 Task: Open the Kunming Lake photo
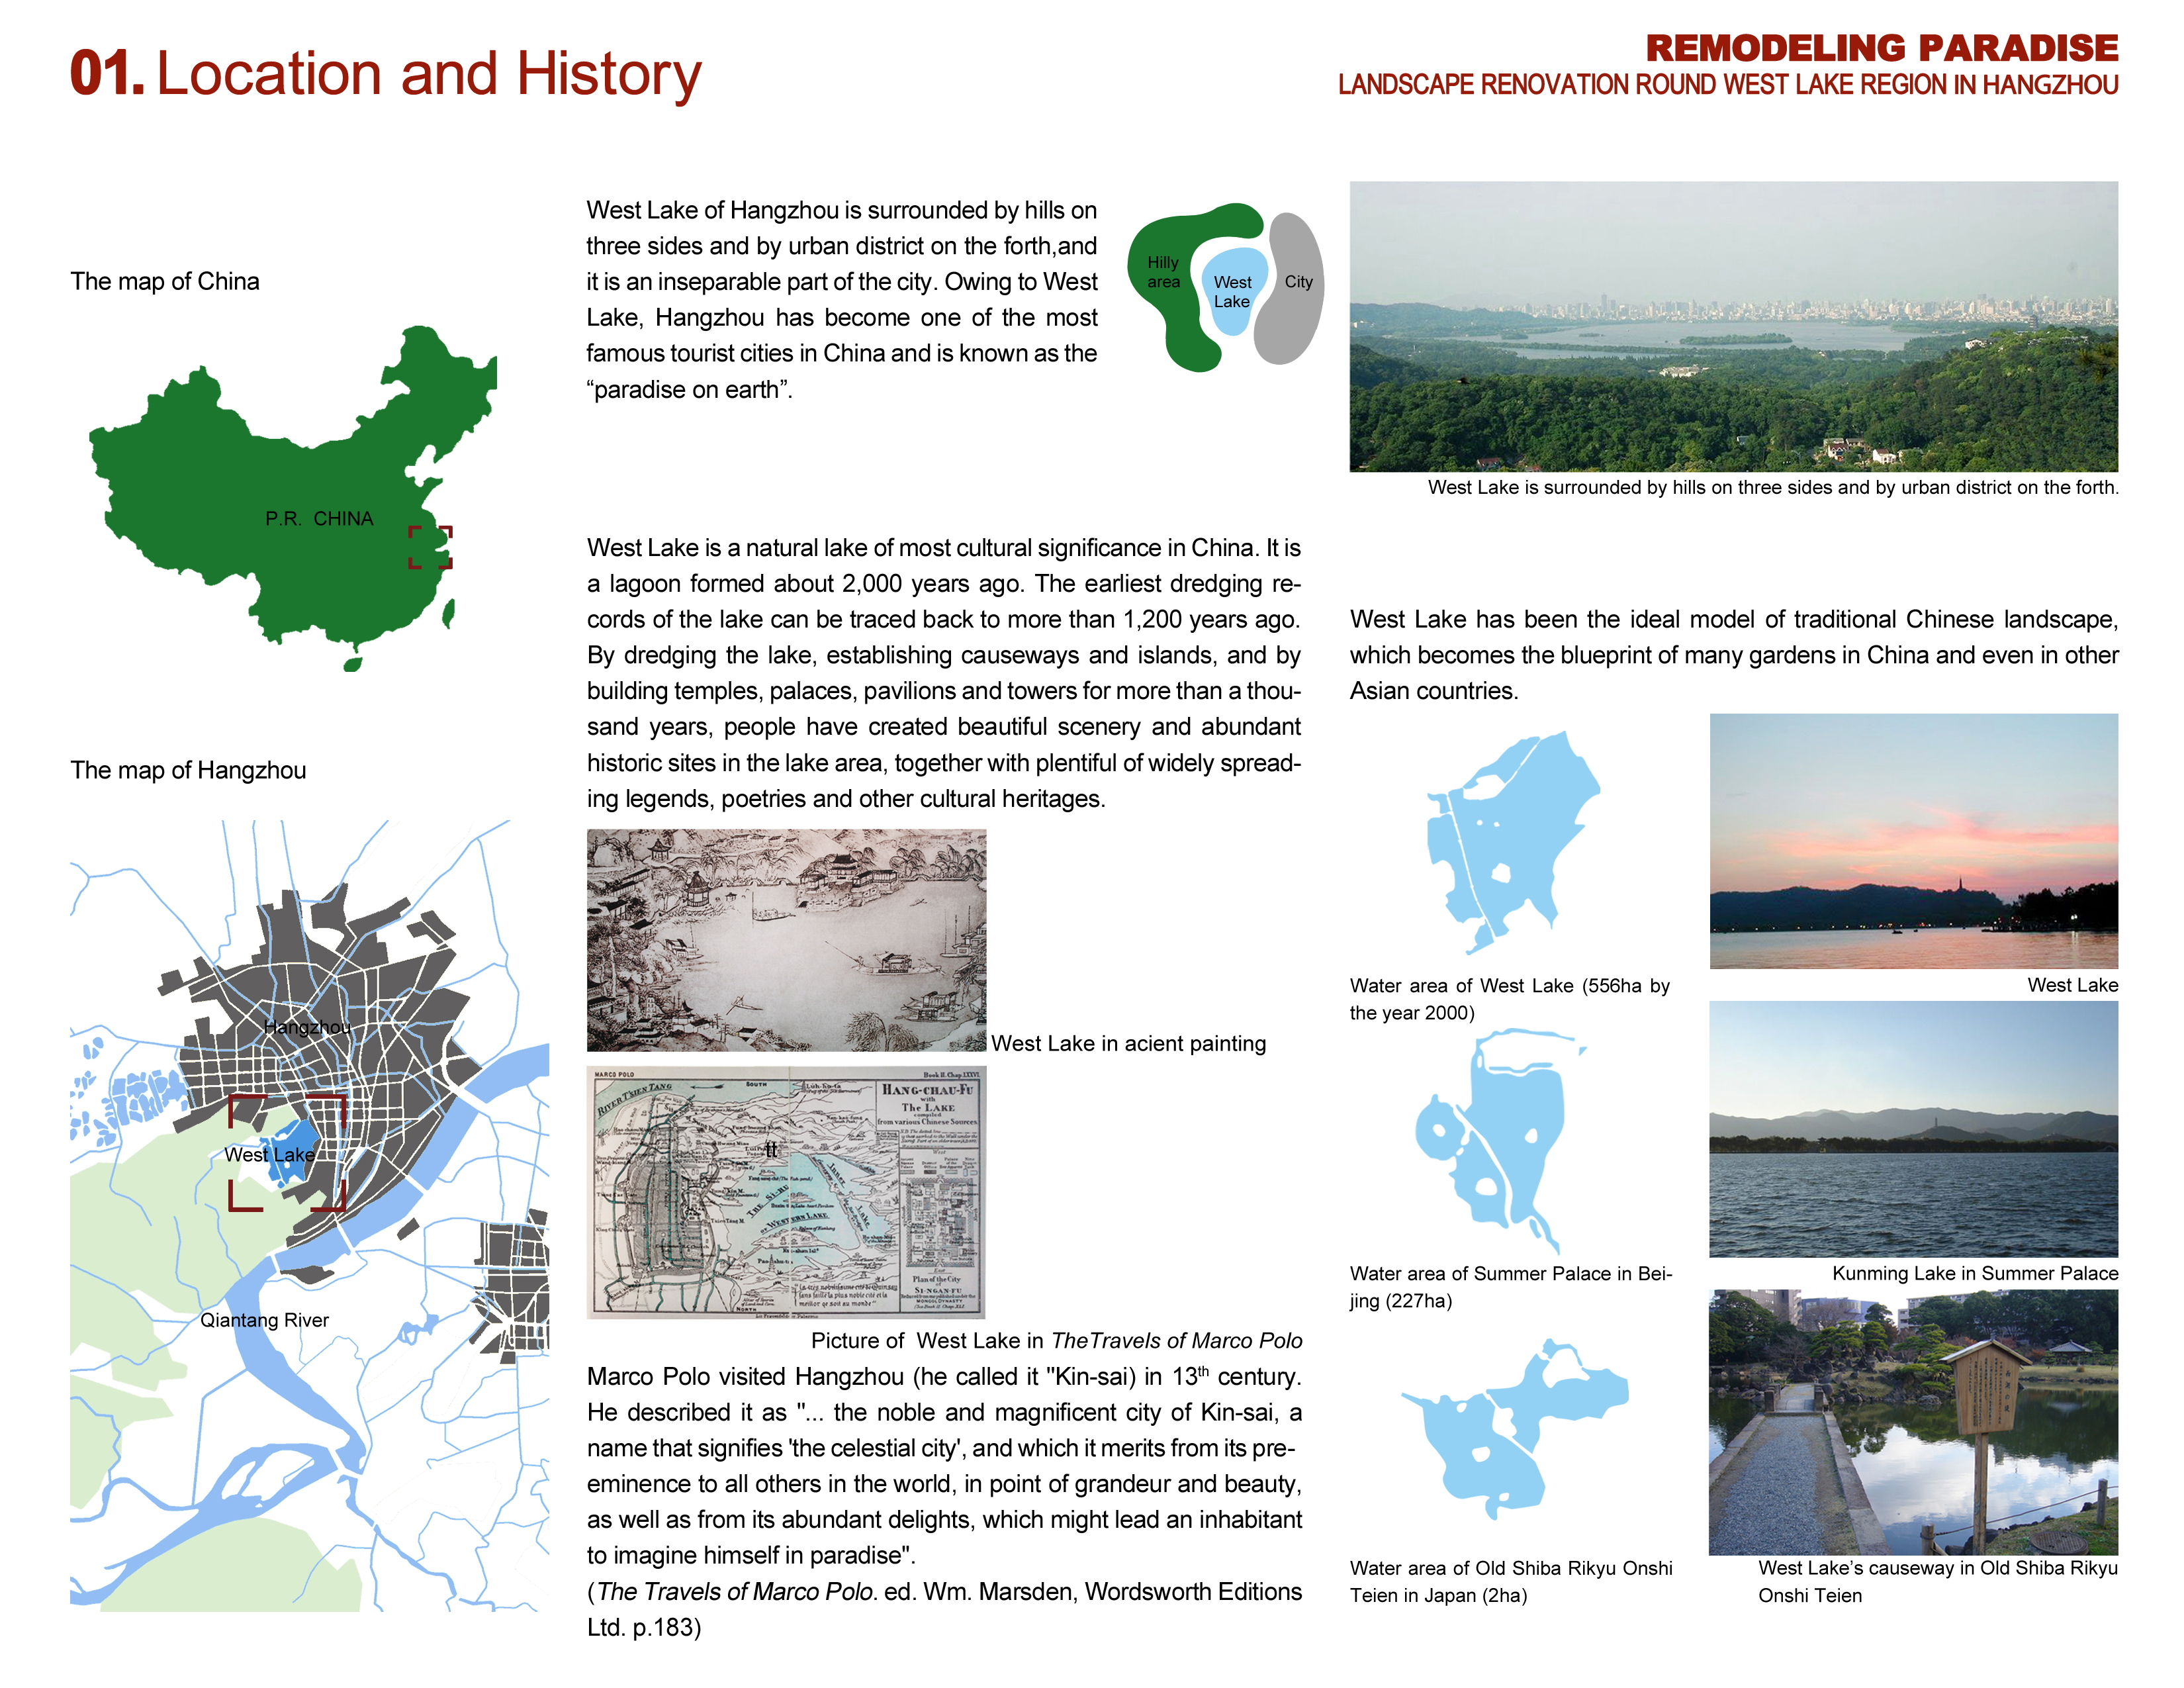(x=1913, y=1129)
